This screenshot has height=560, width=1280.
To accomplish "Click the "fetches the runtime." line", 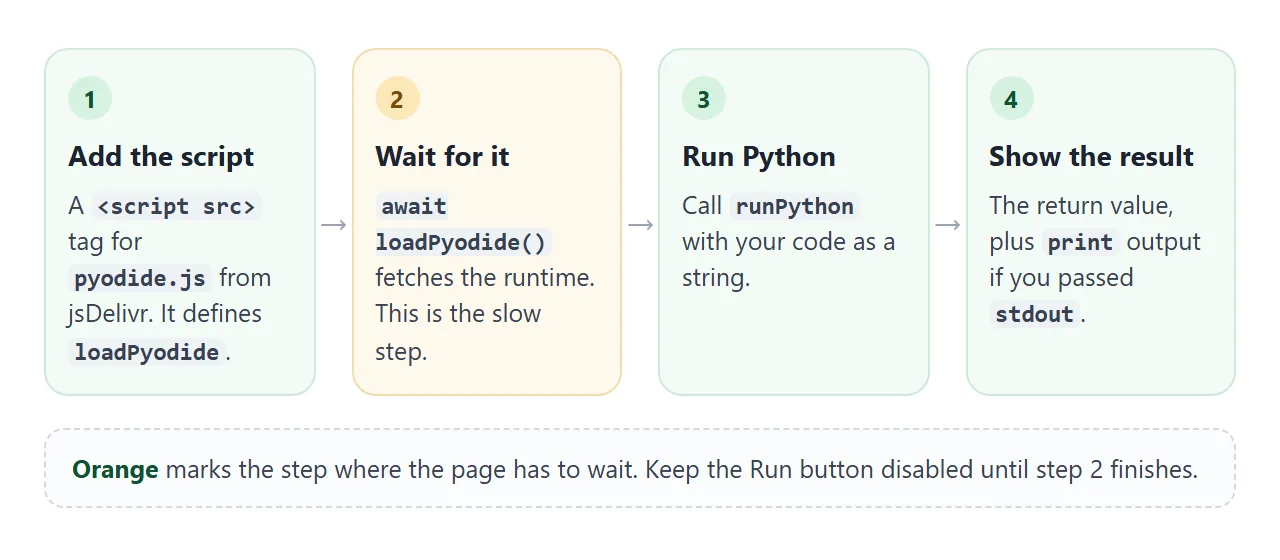I will tap(485, 278).
